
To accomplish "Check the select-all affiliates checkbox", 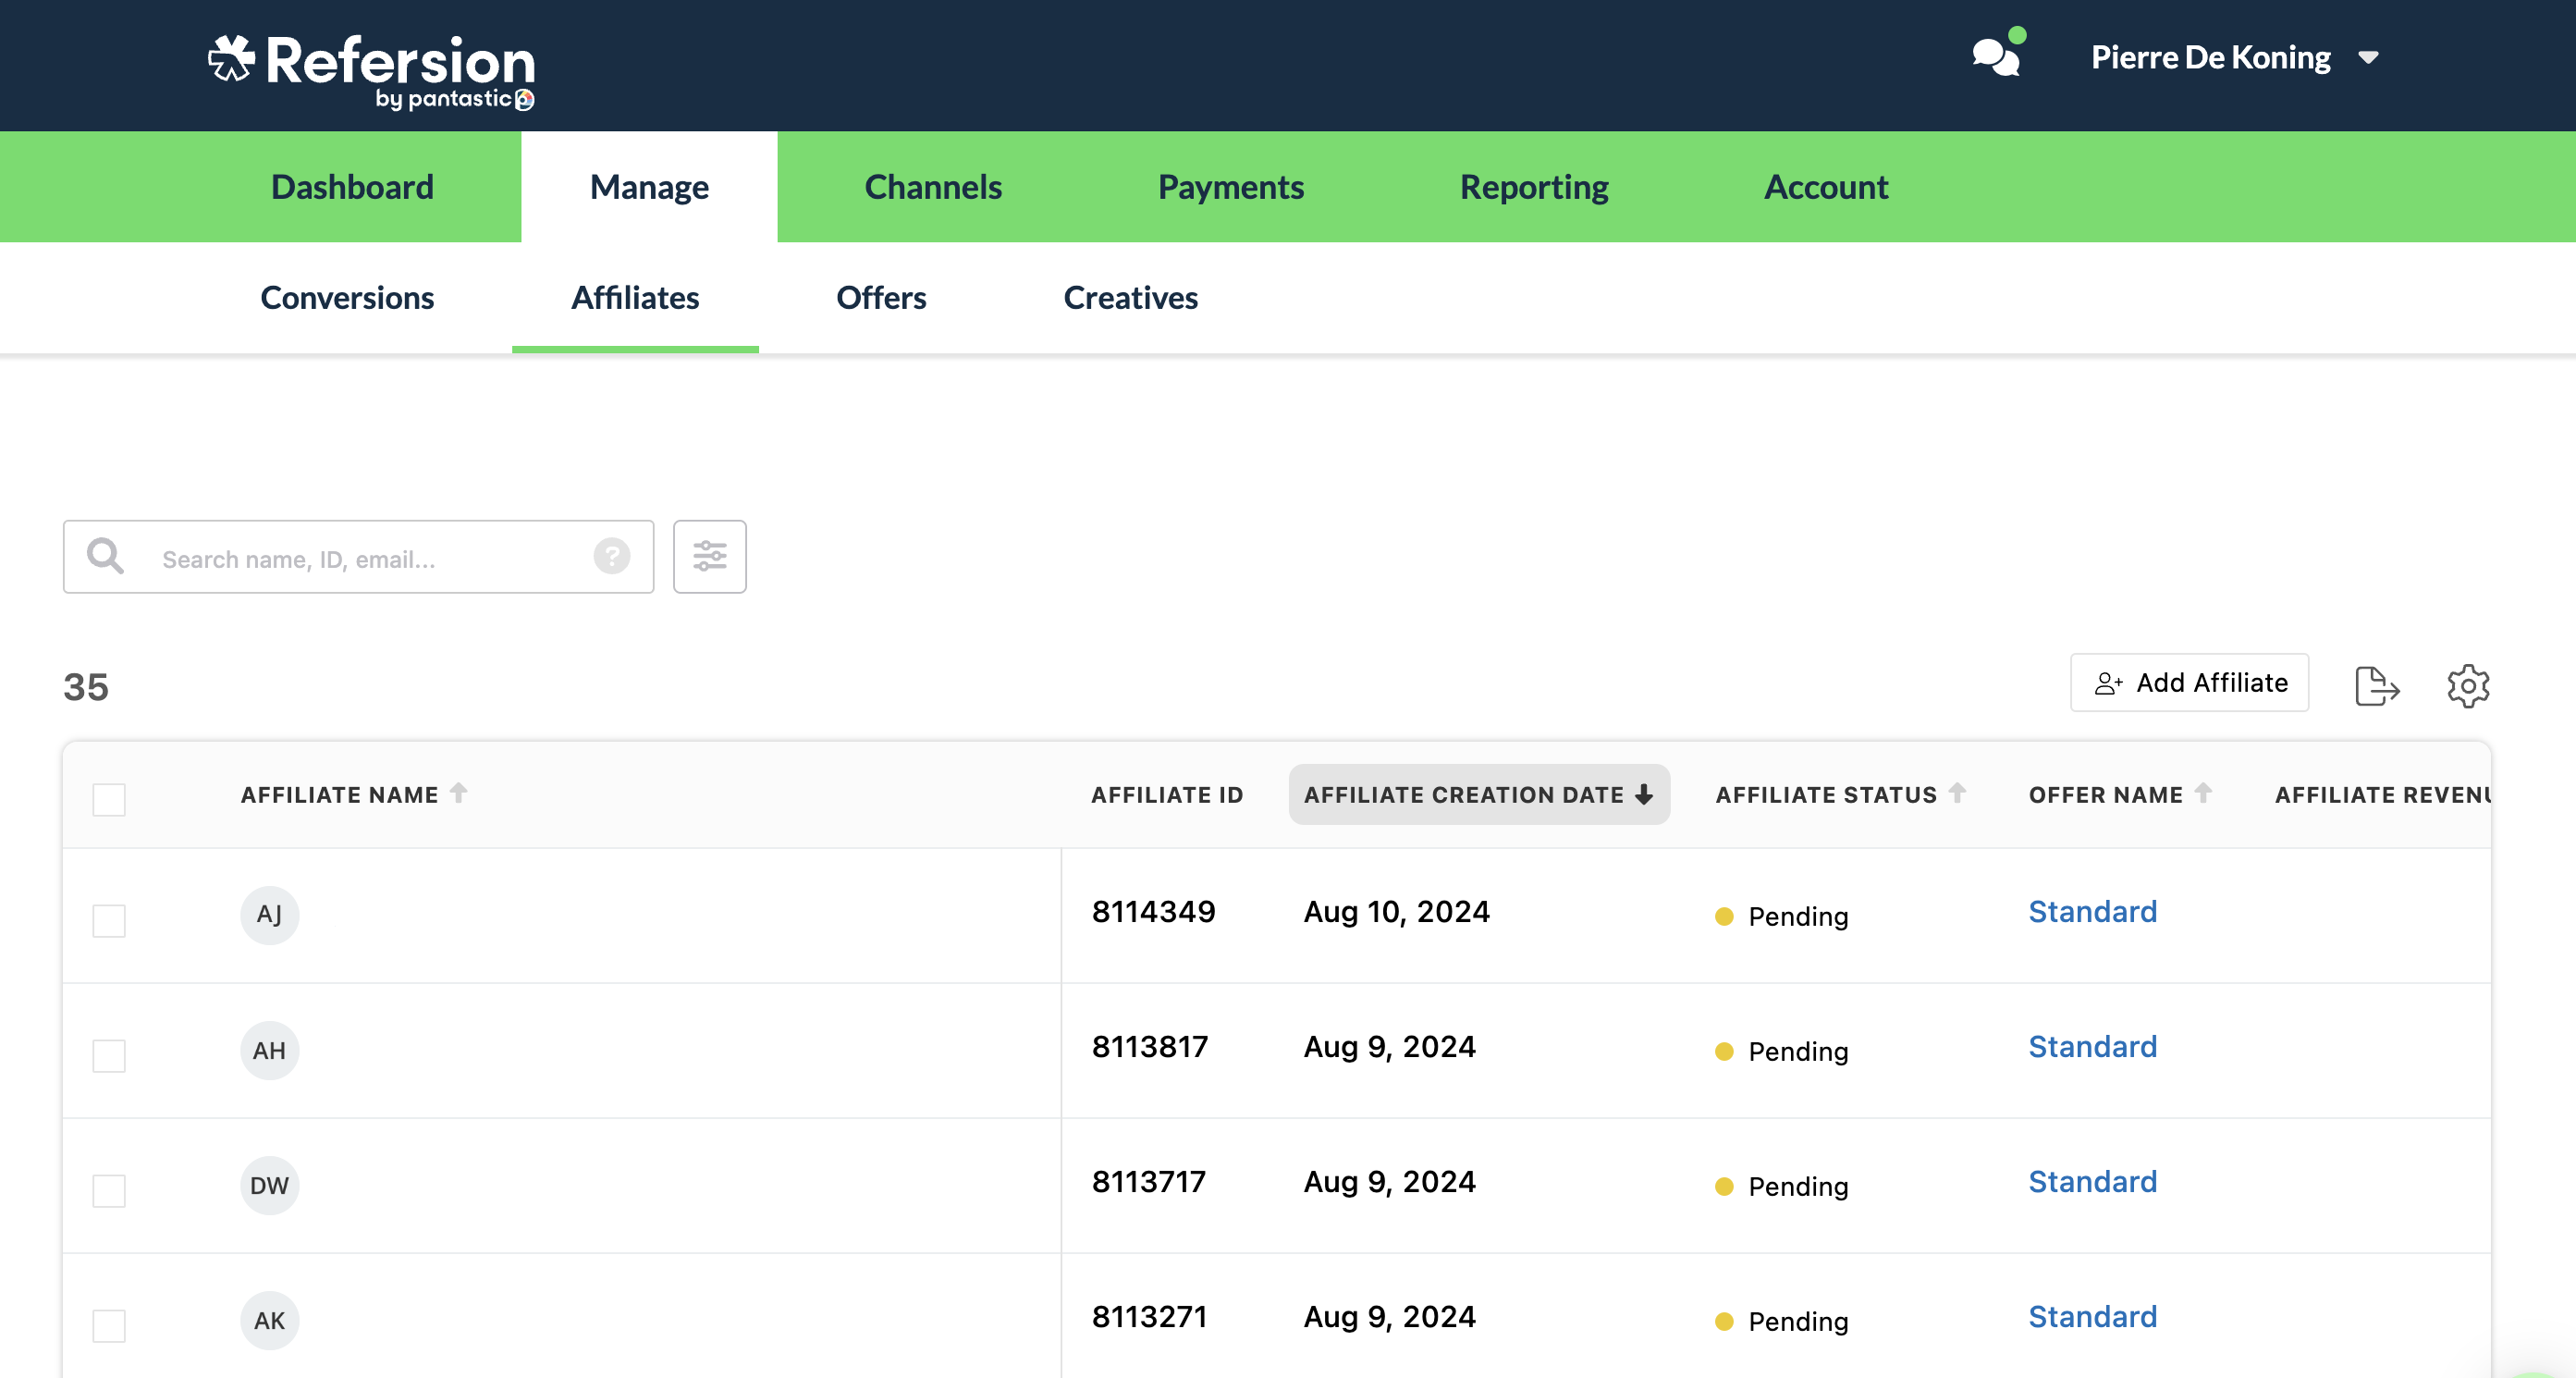I will 108,800.
